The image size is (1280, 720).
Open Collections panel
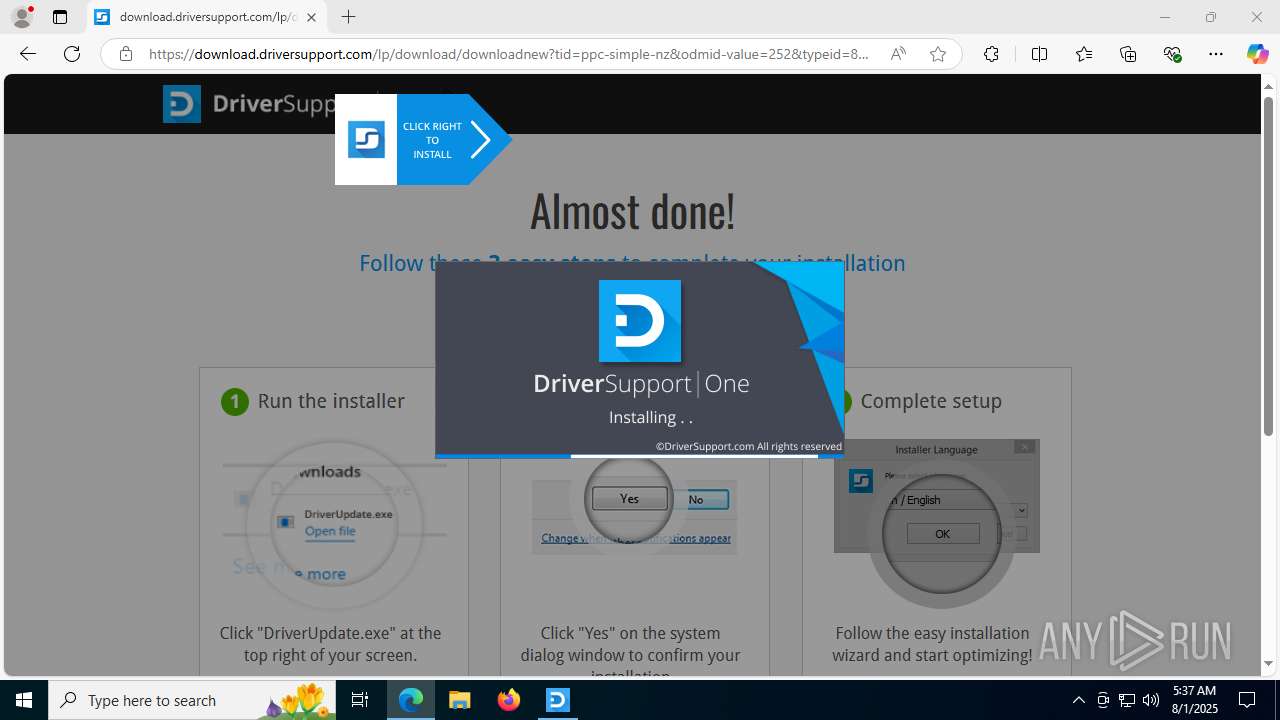pos(1128,54)
